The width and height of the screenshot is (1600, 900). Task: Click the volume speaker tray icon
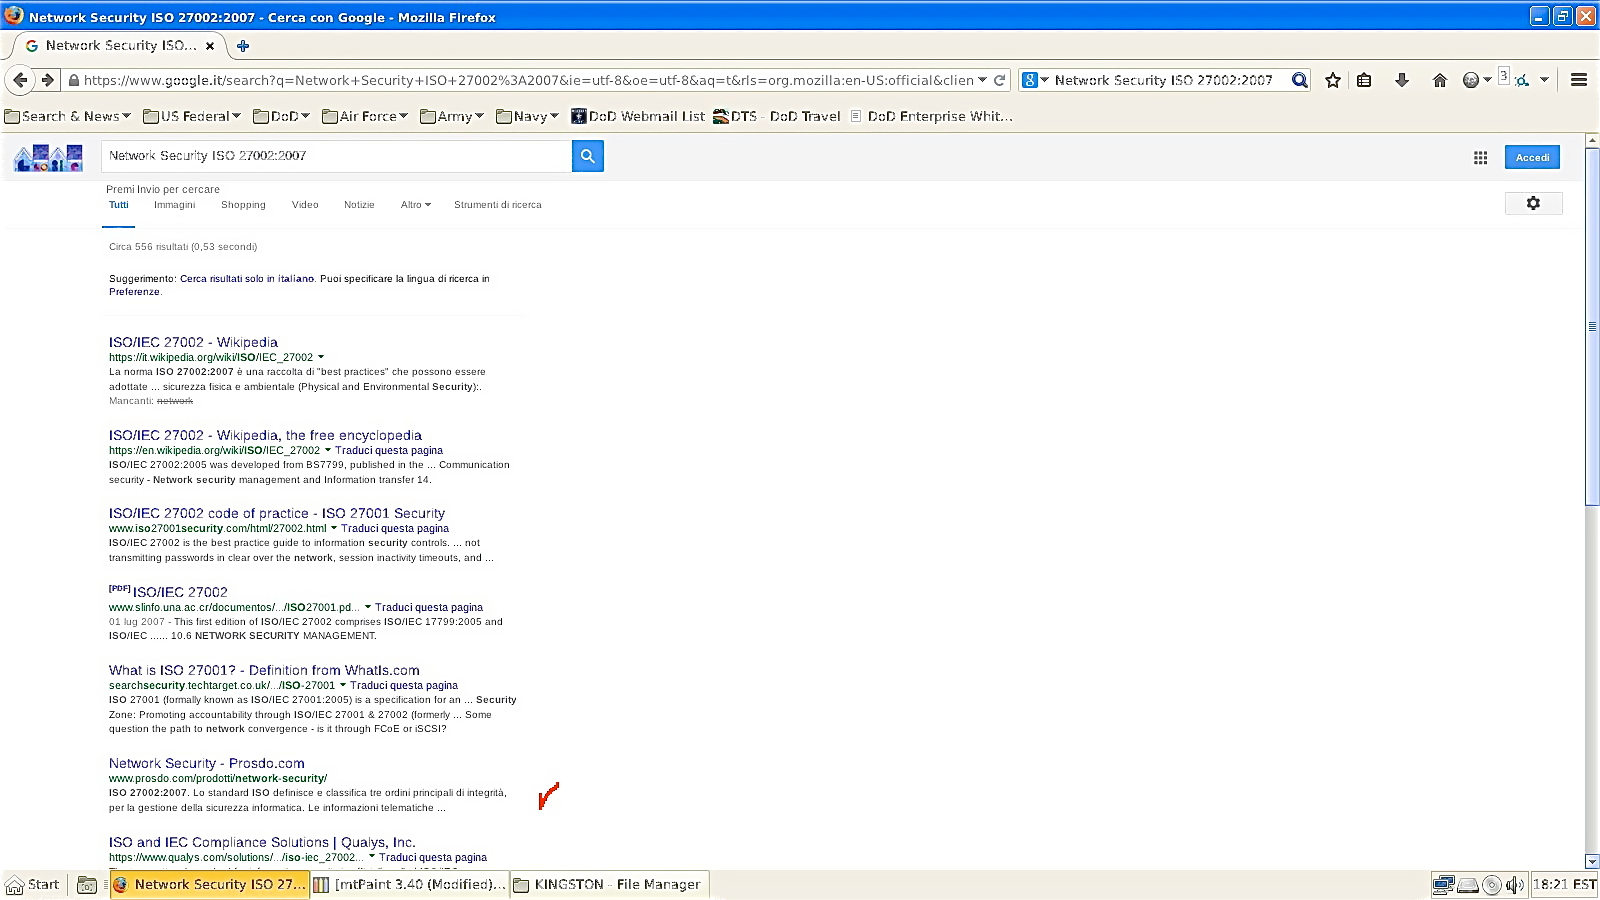(x=1514, y=884)
